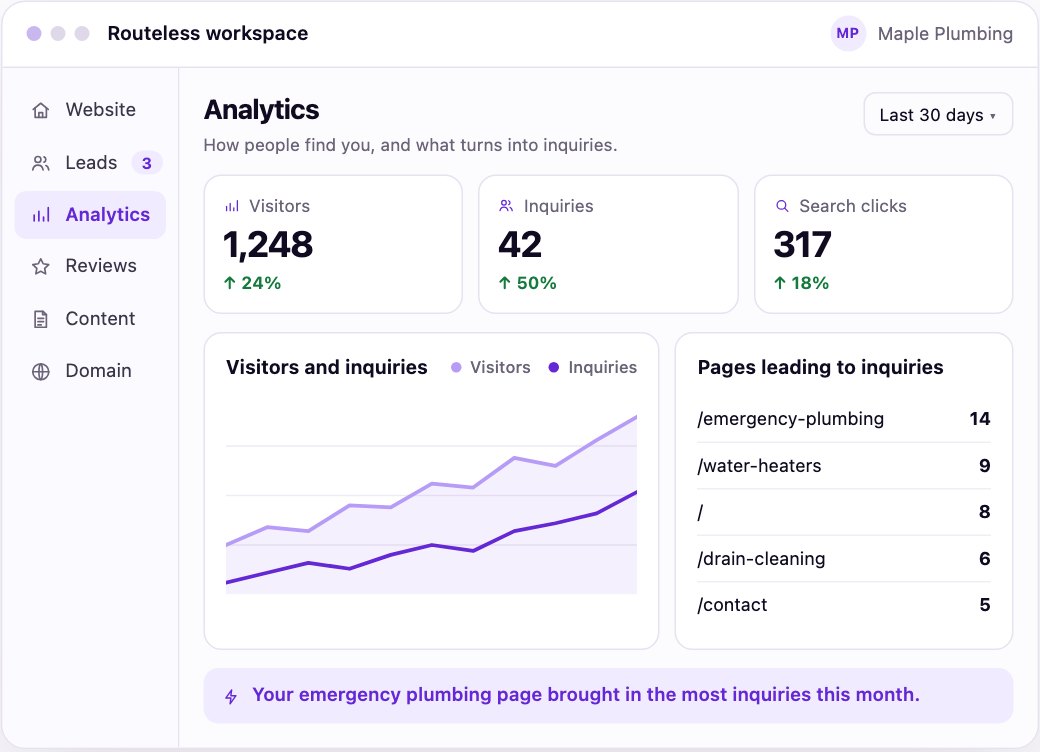
Task: Click the Reviews star icon
Action: coord(40,267)
